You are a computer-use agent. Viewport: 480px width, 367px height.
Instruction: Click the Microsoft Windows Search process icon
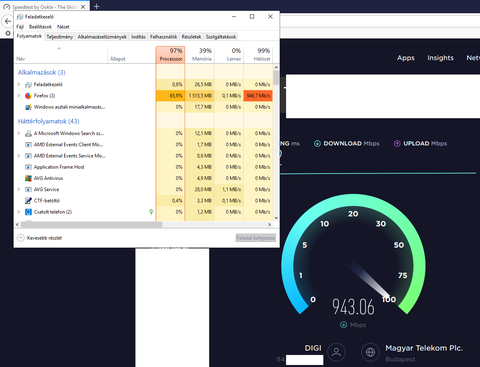click(28, 133)
